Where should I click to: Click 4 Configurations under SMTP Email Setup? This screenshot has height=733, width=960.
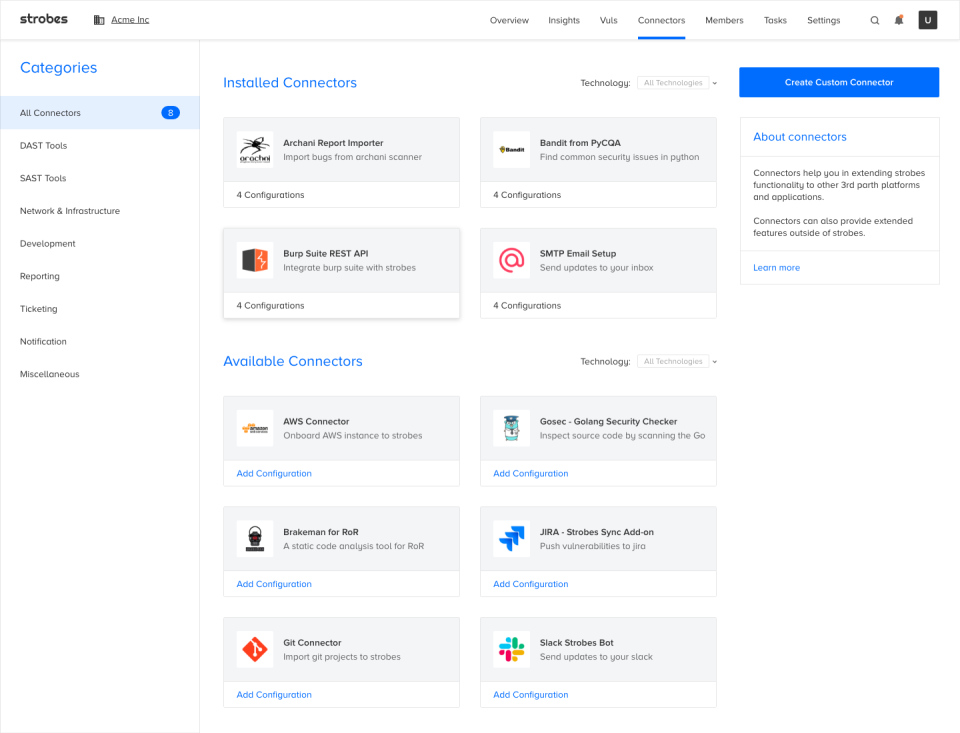(x=527, y=306)
